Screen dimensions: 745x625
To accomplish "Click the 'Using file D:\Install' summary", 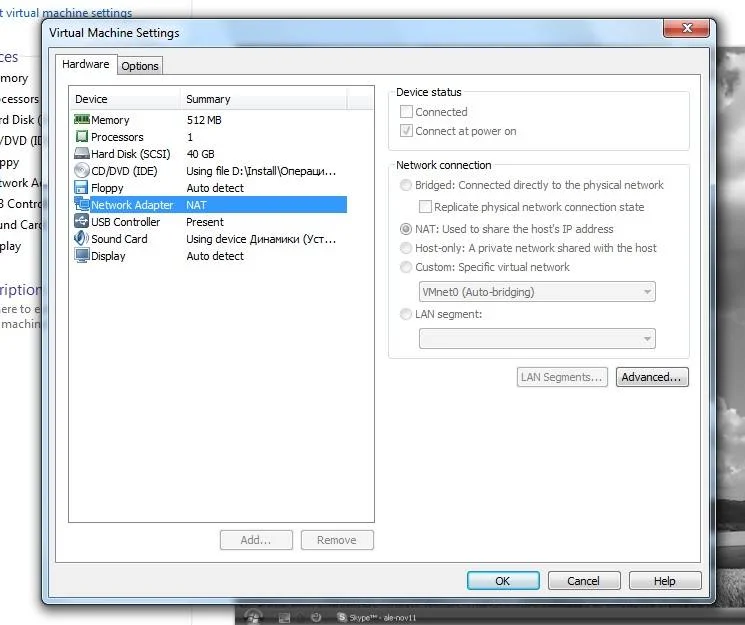I will point(261,171).
